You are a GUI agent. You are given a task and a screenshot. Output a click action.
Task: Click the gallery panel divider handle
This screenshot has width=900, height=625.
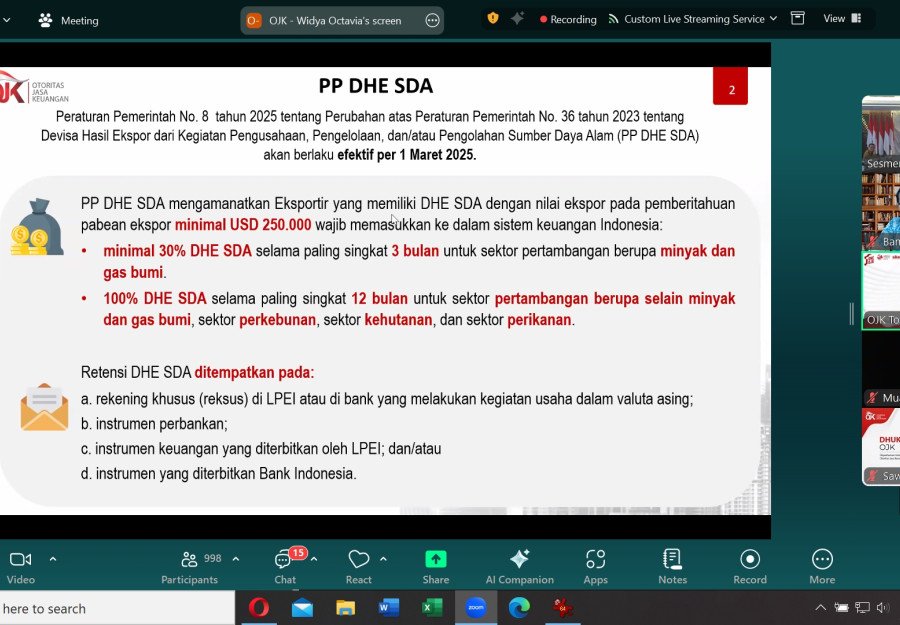coord(852,314)
